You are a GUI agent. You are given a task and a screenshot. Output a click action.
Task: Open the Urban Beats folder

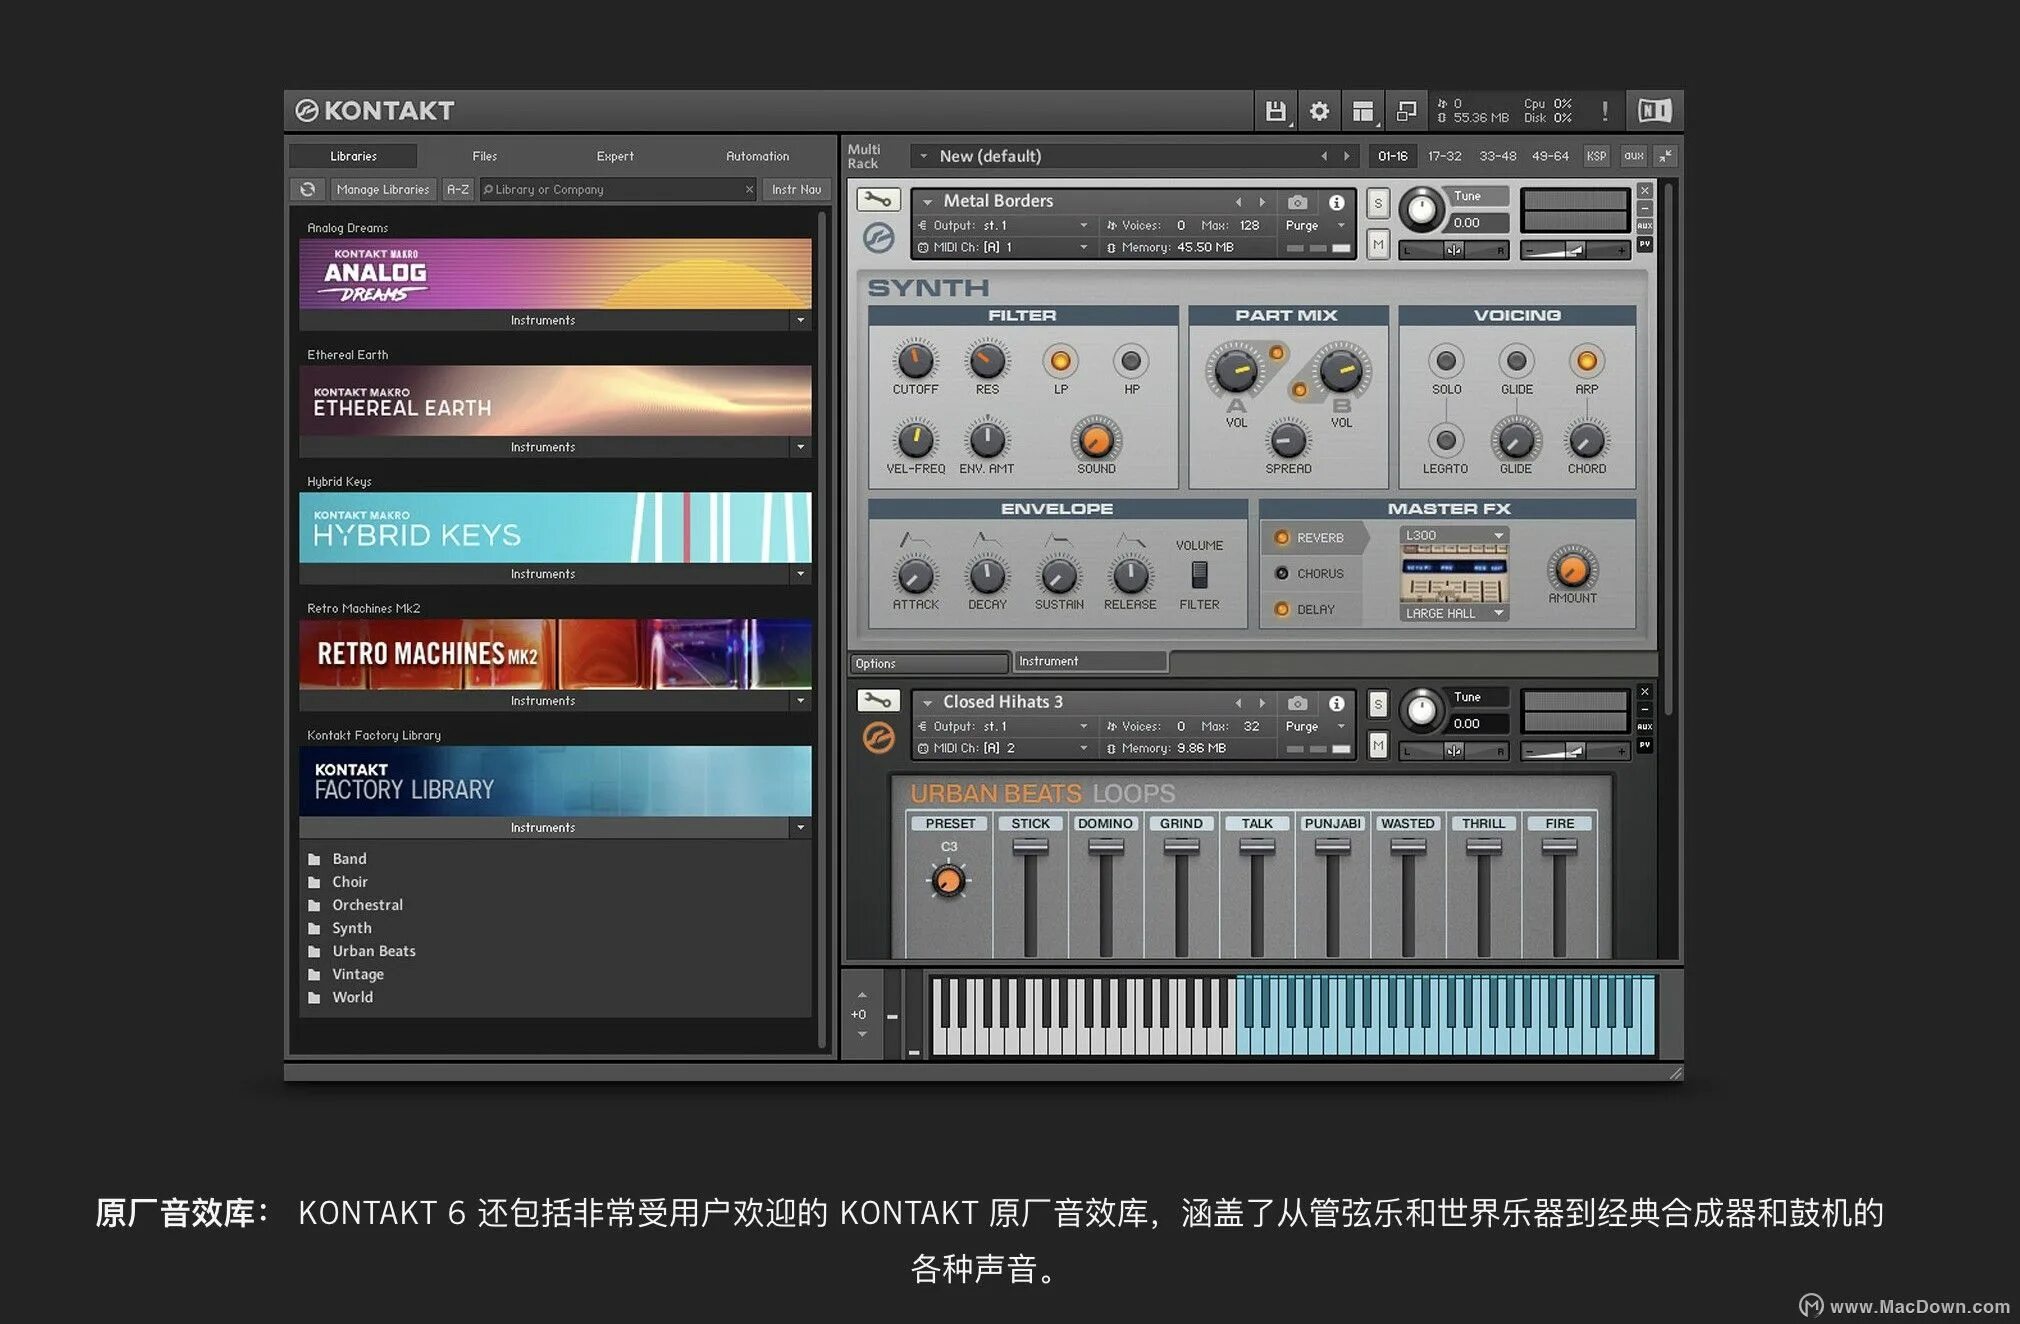pos(373,951)
